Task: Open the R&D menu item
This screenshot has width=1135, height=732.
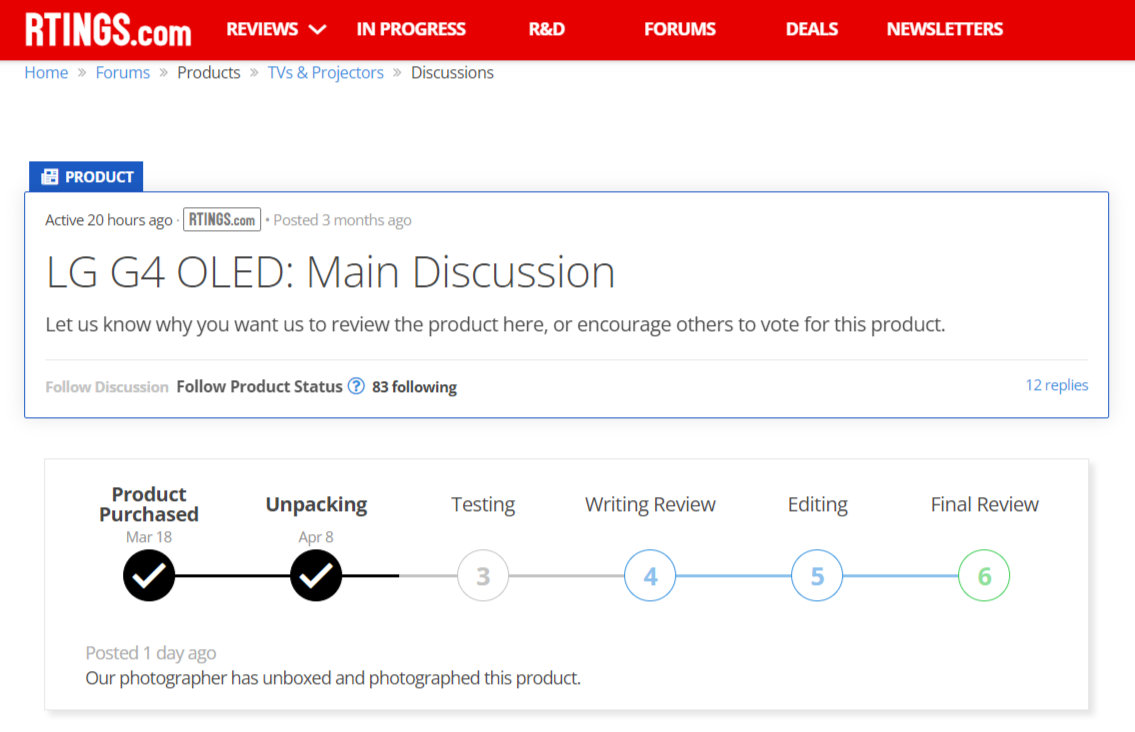Action: point(546,29)
